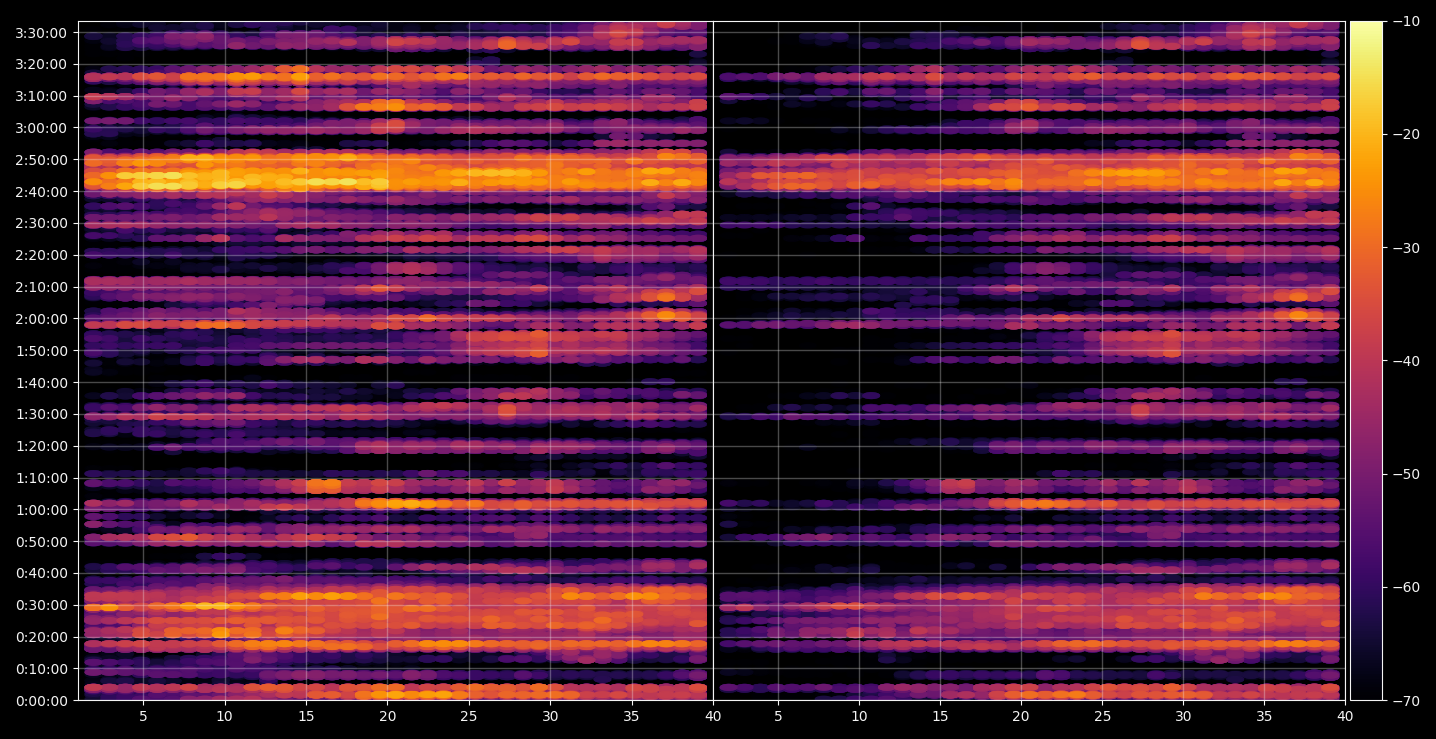Screen dimensions: 1436x739
Task: Click the −50 colorbar tick label
Action: 1405,474
